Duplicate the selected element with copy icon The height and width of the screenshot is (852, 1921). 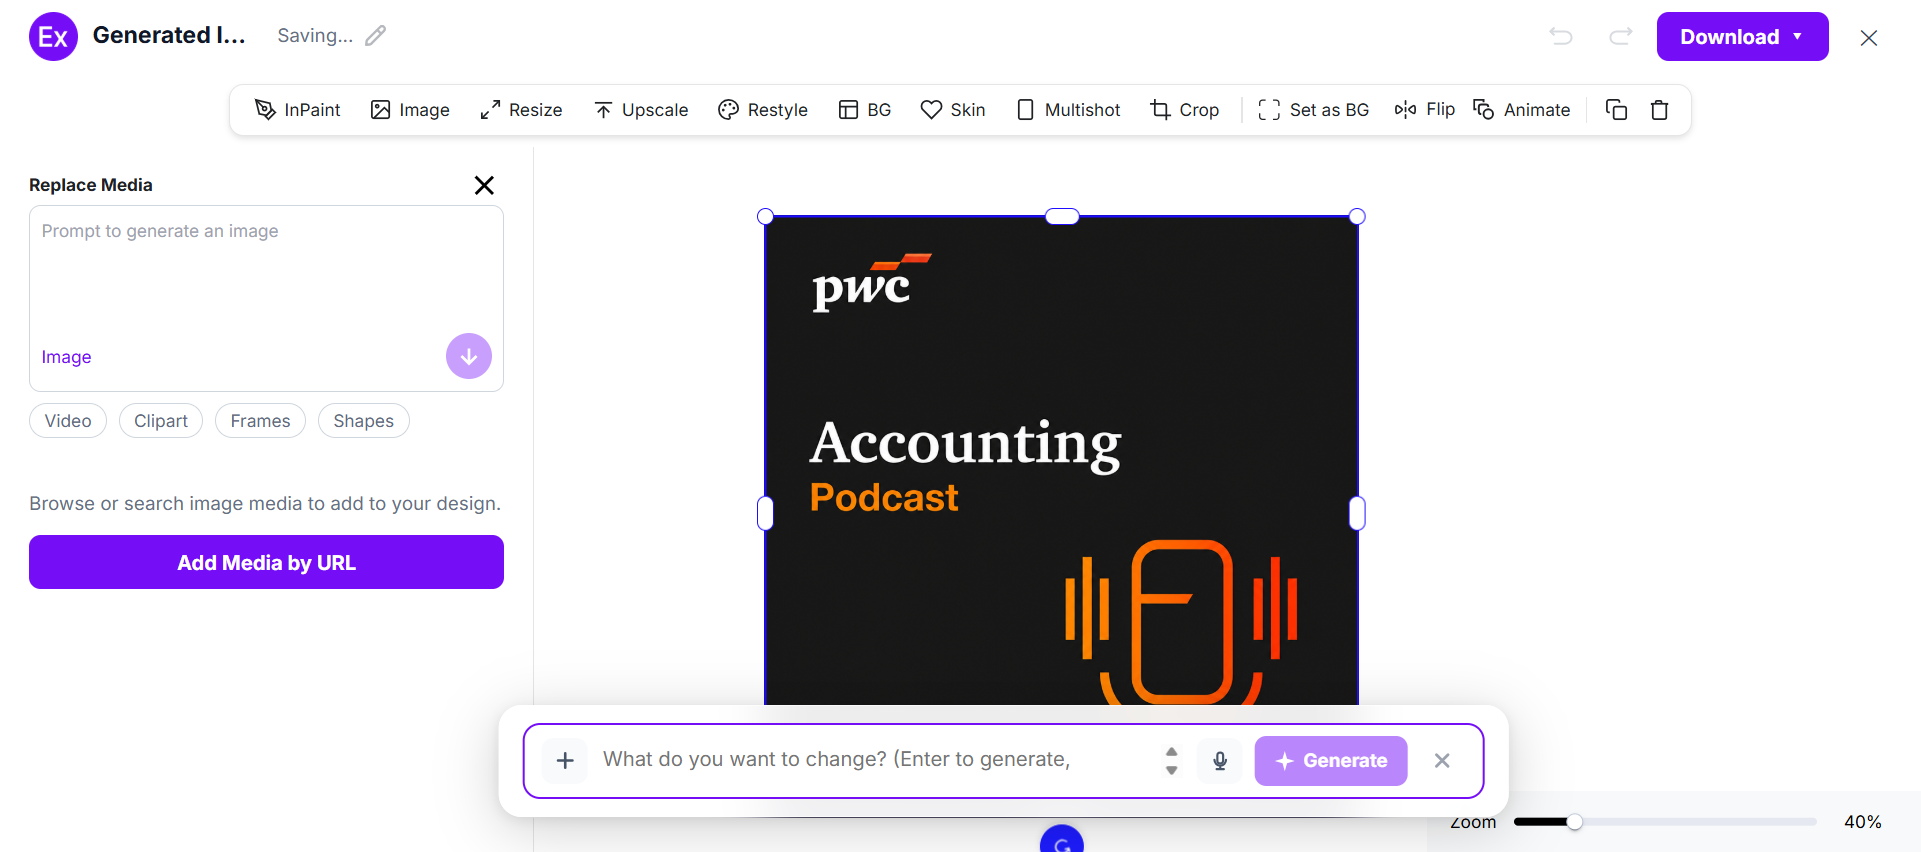[1616, 110]
